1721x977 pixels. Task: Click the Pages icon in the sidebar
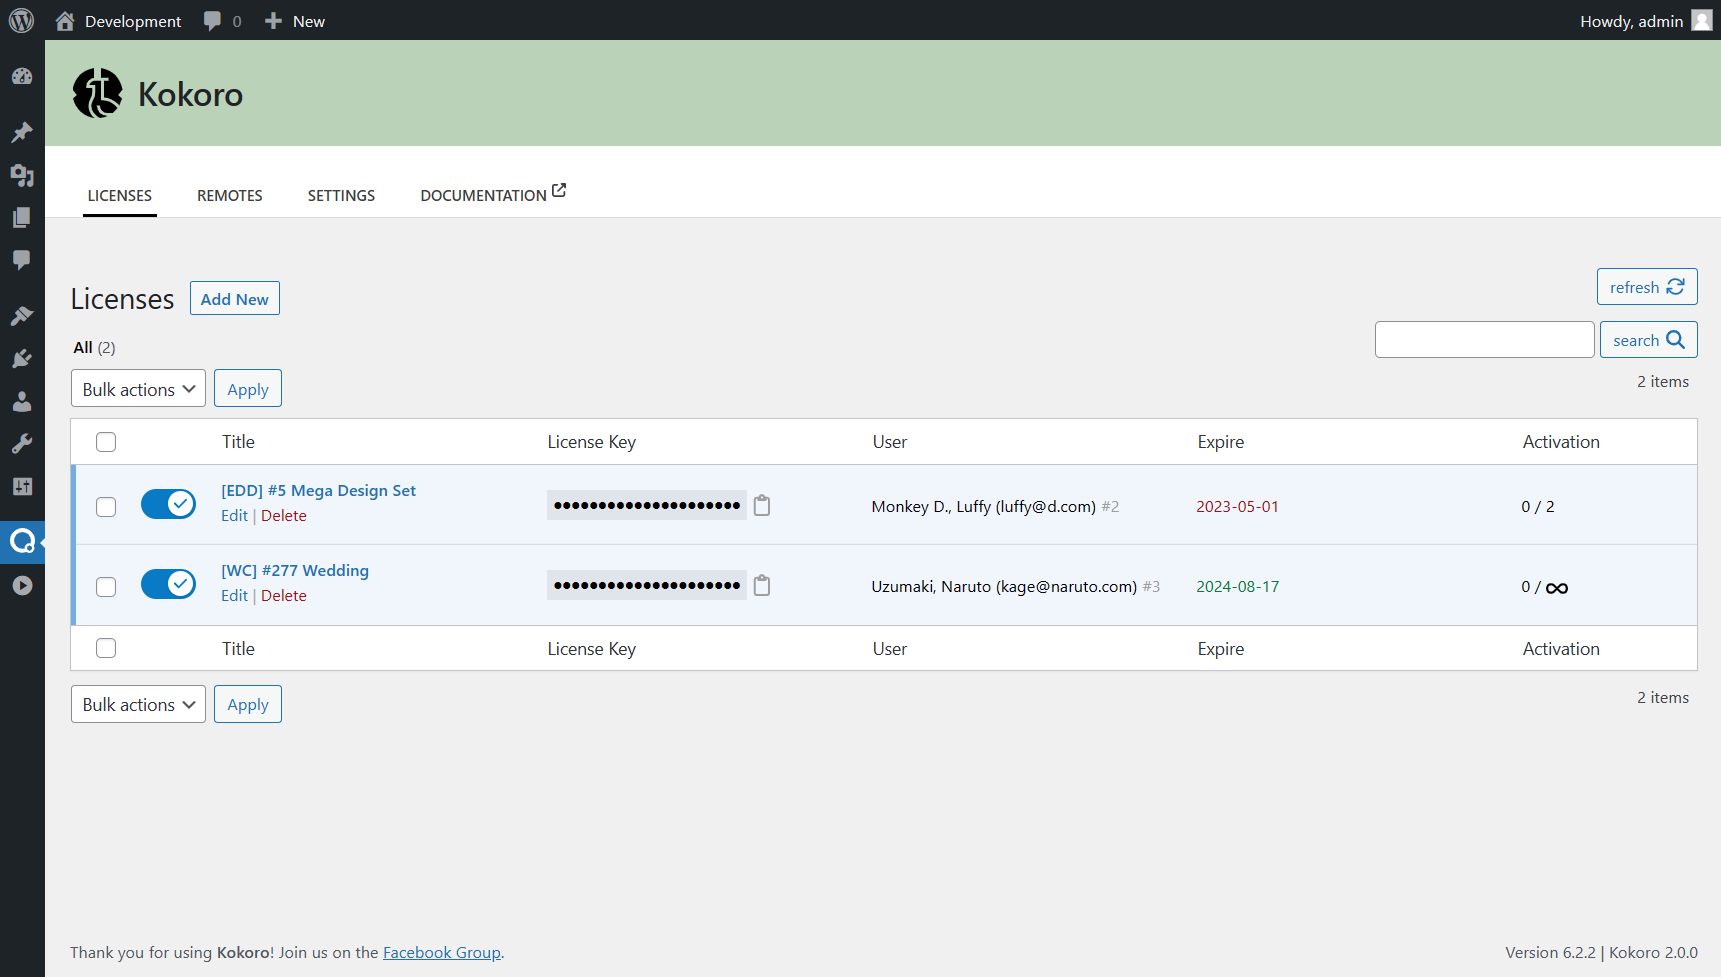[x=22, y=217]
